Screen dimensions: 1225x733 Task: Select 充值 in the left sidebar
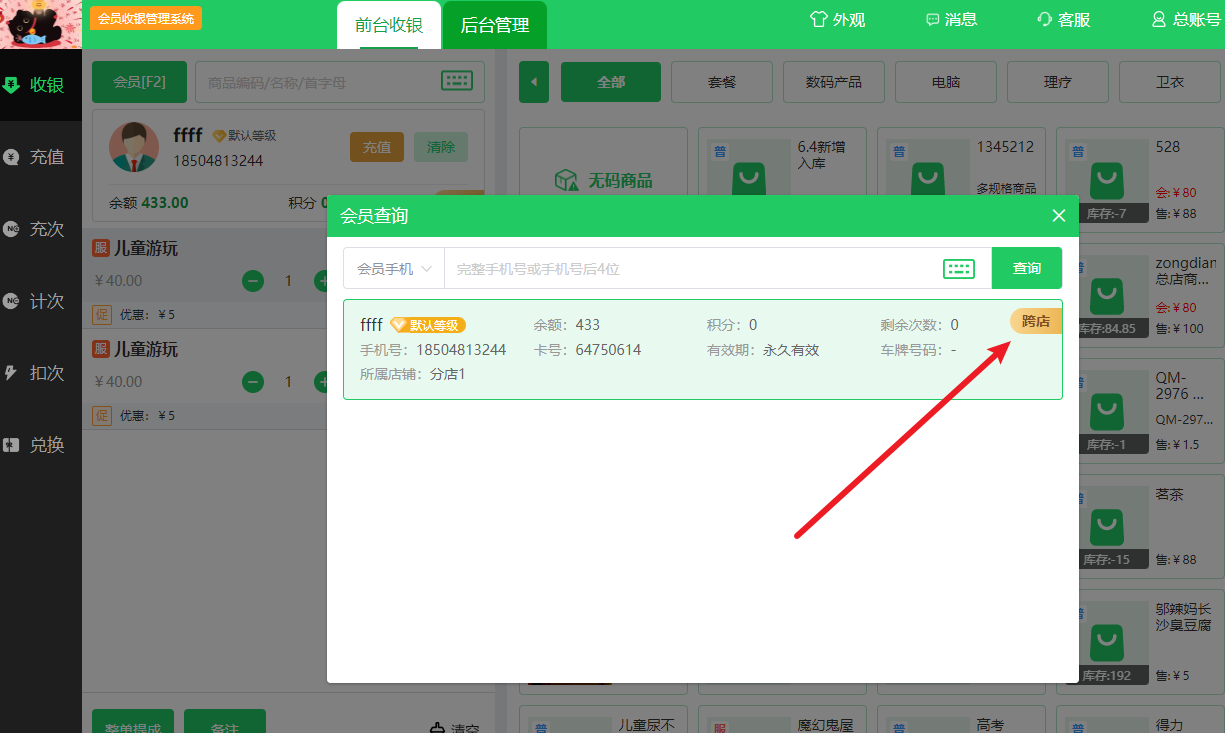coord(40,157)
